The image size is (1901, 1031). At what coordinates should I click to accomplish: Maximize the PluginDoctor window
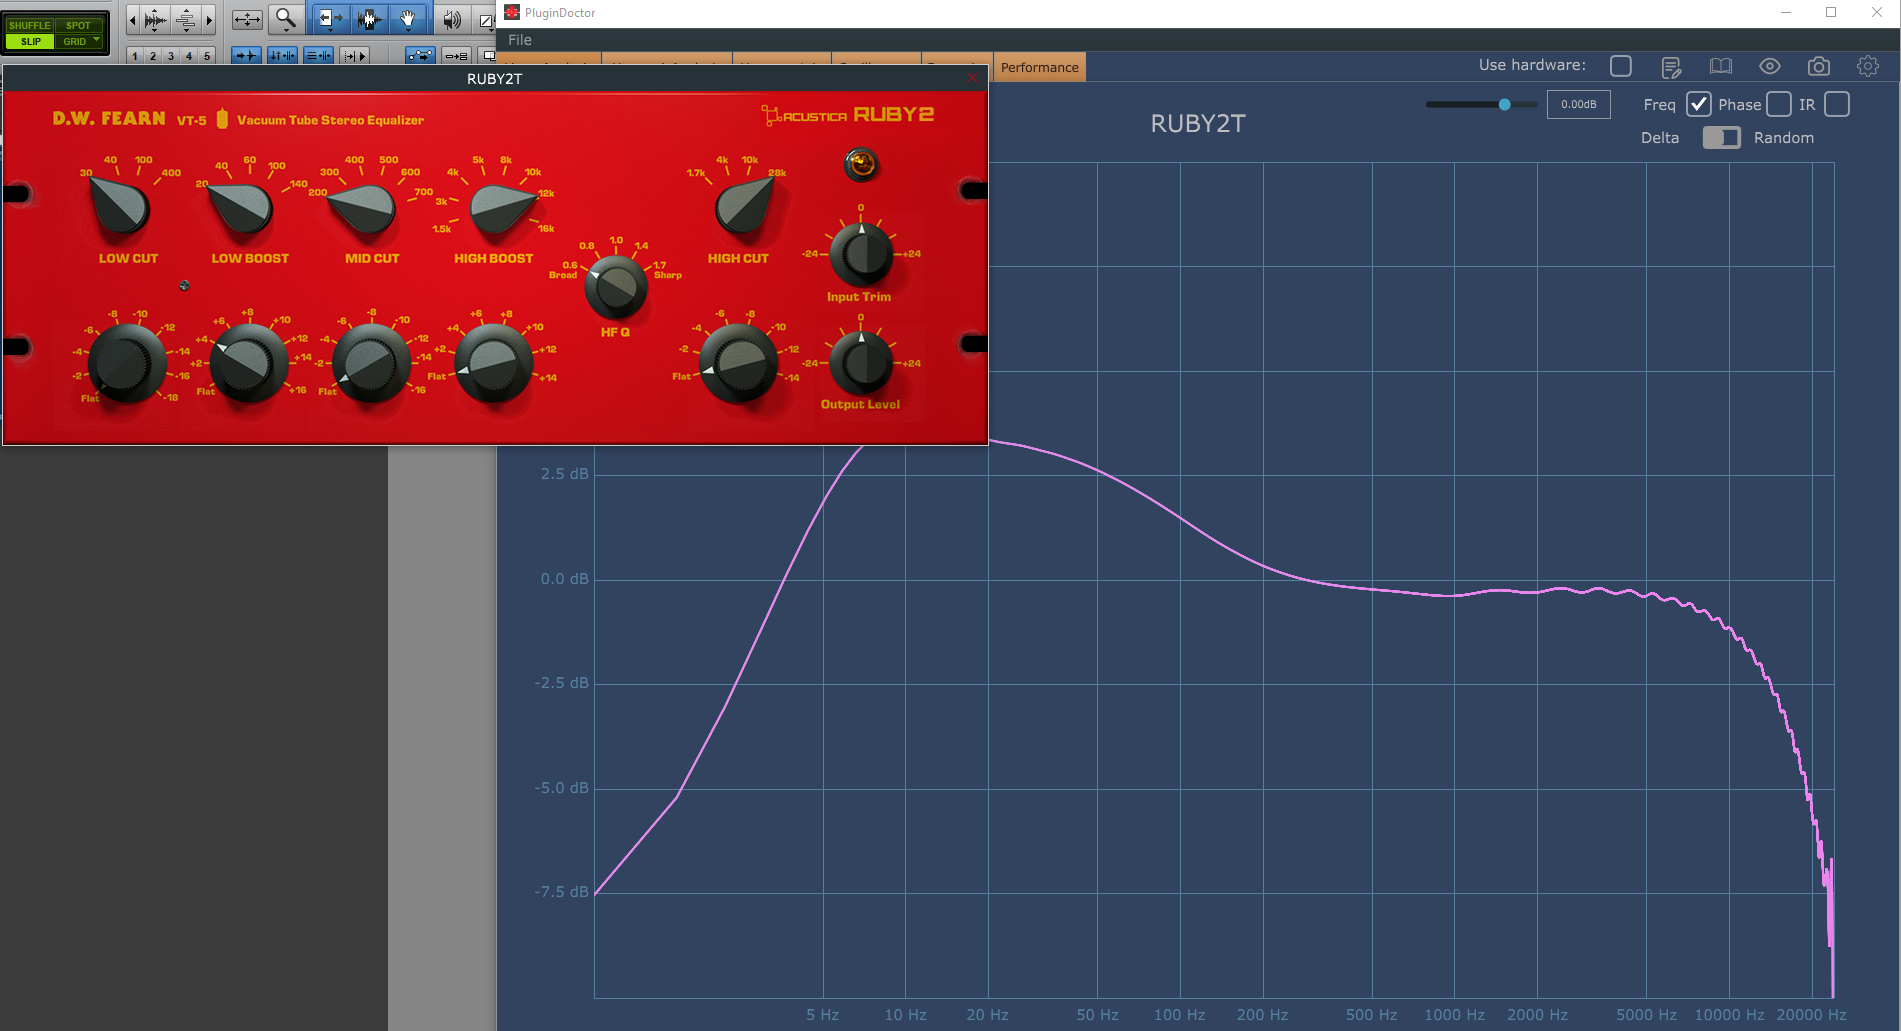(1831, 12)
